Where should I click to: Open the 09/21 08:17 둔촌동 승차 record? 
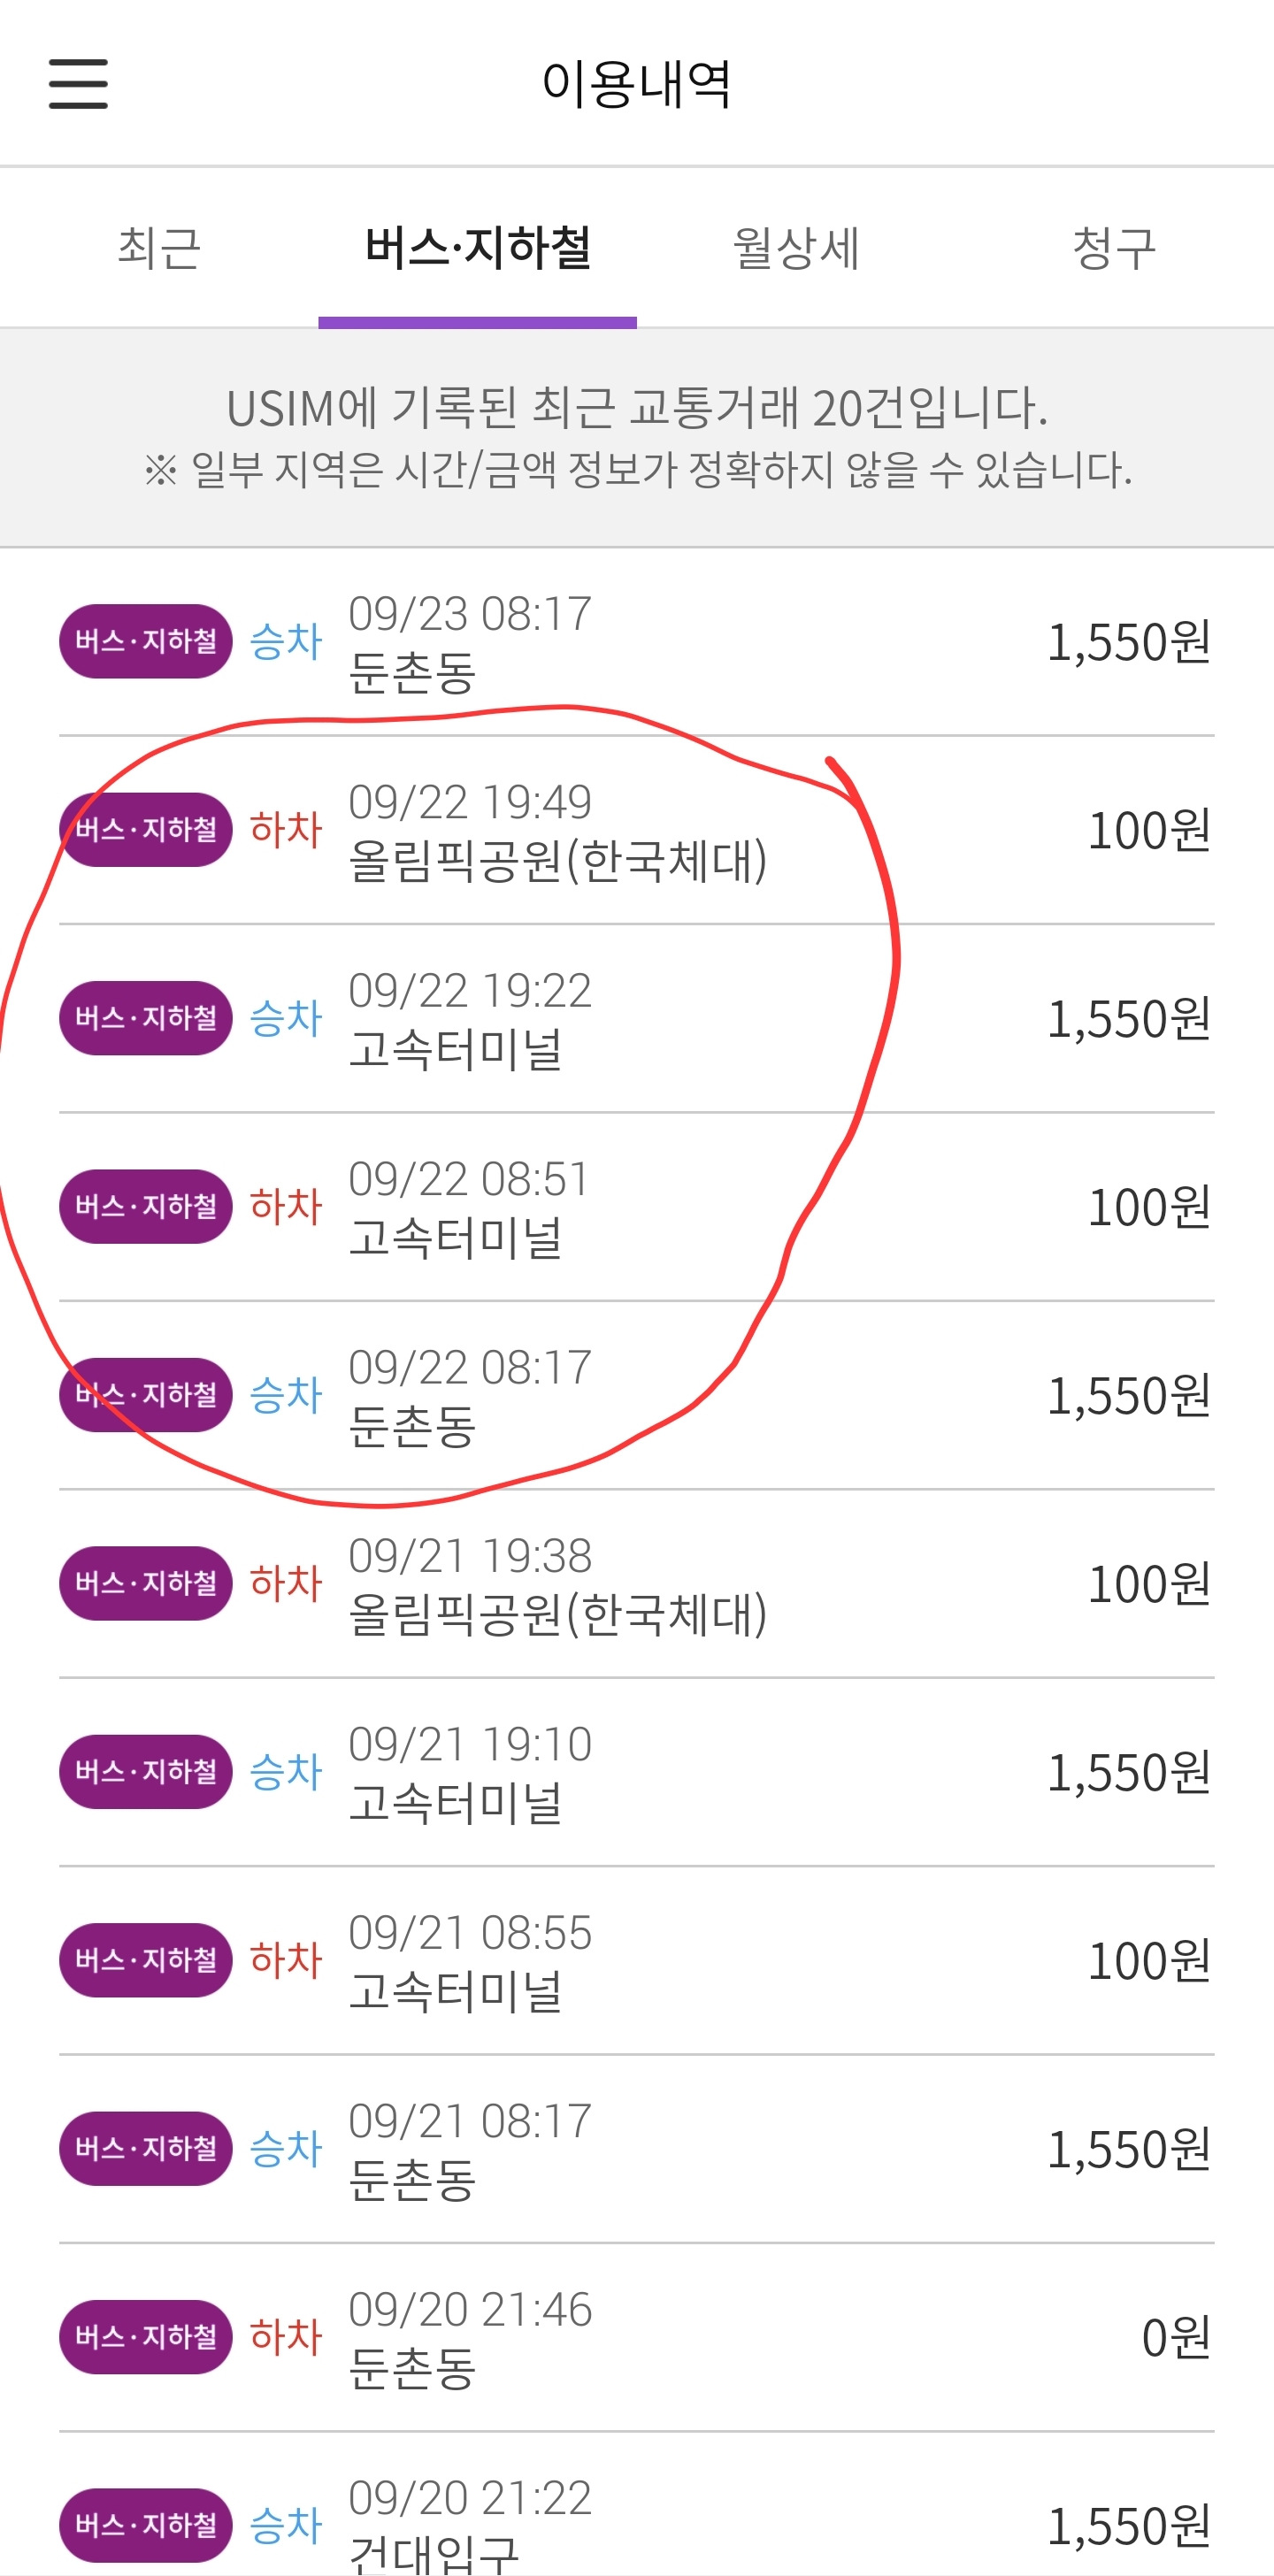(x=637, y=2149)
